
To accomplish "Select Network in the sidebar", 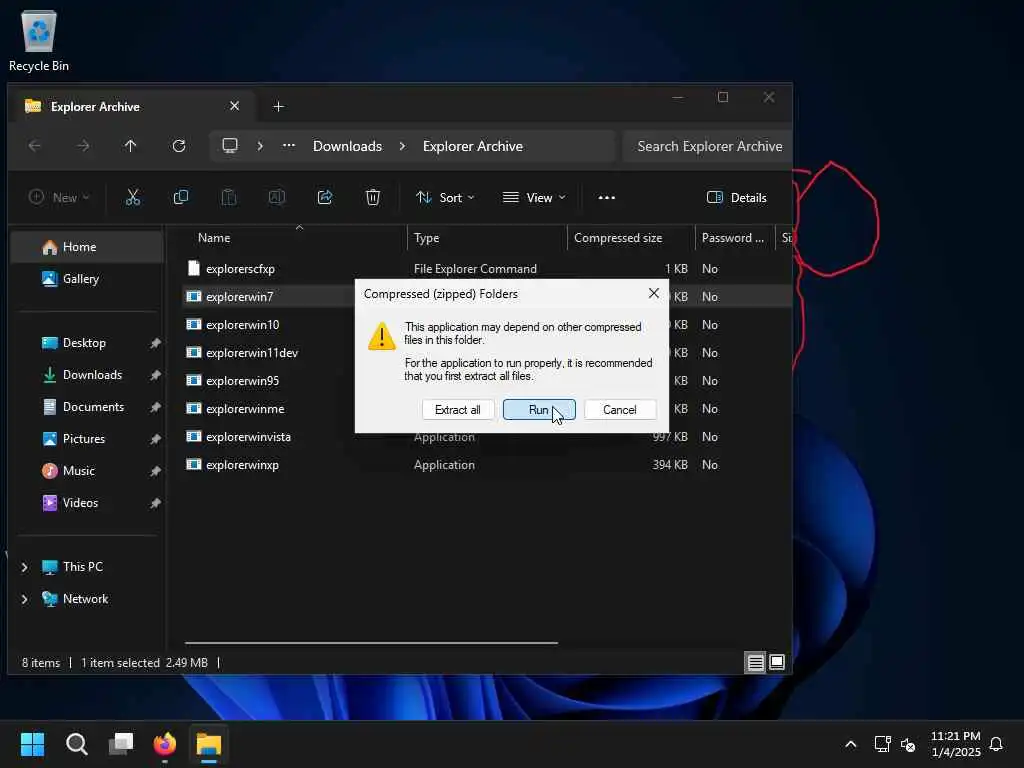I will tap(85, 599).
